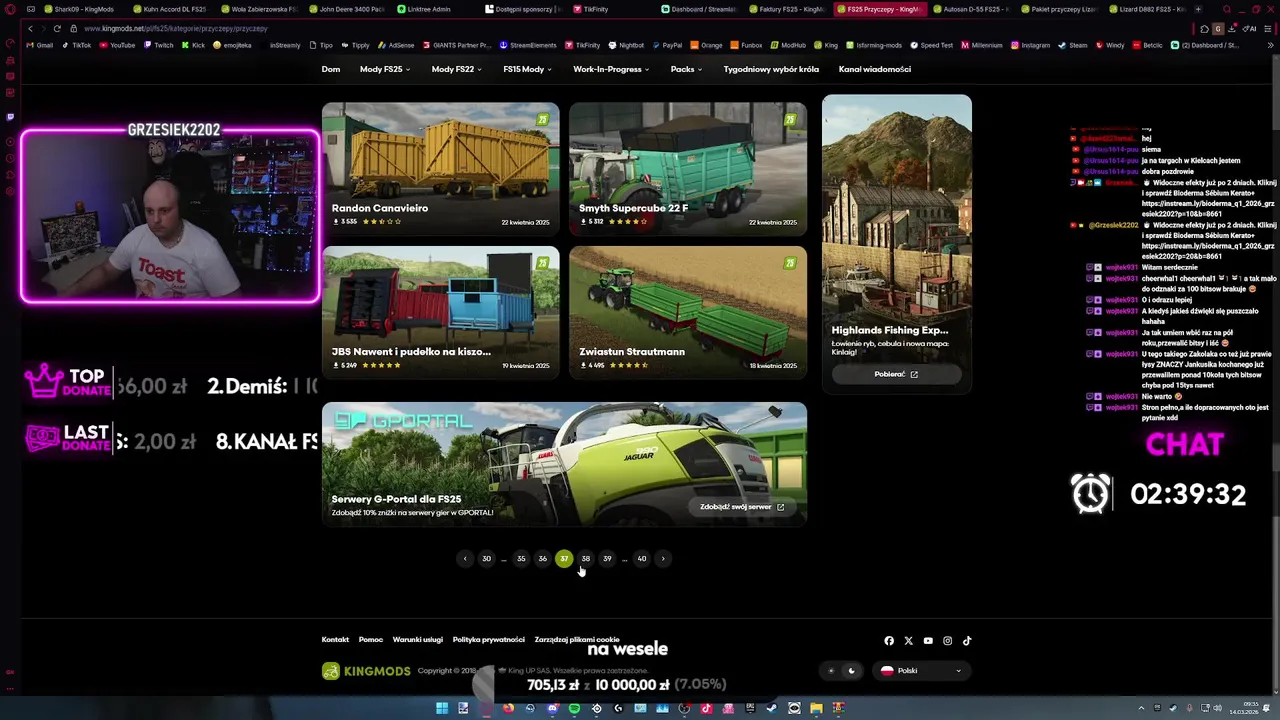This screenshot has height=720, width=1280.
Task: Open the Steam bookmark
Action: click(x=1073, y=45)
